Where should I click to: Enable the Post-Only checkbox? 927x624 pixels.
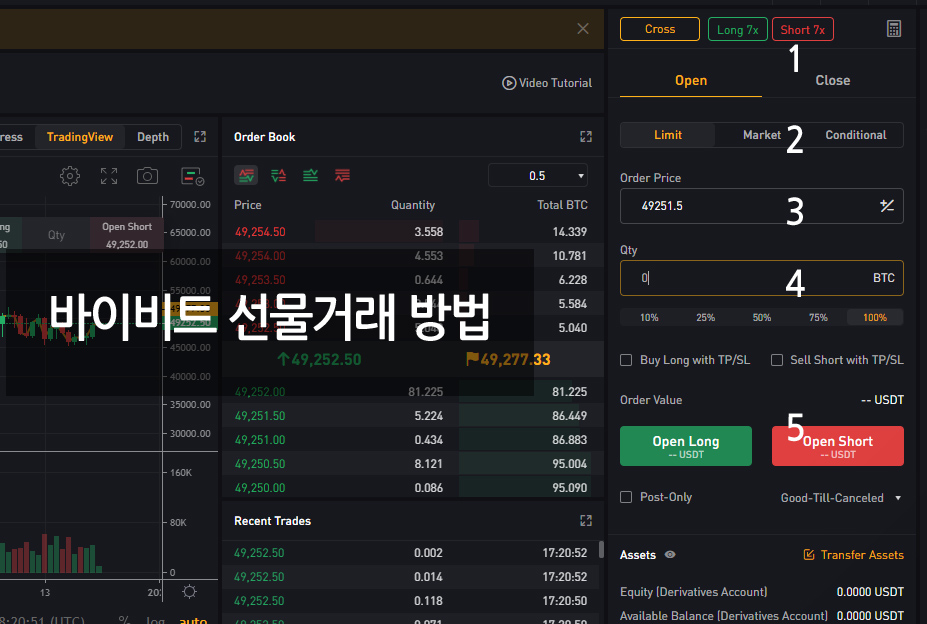tap(626, 497)
